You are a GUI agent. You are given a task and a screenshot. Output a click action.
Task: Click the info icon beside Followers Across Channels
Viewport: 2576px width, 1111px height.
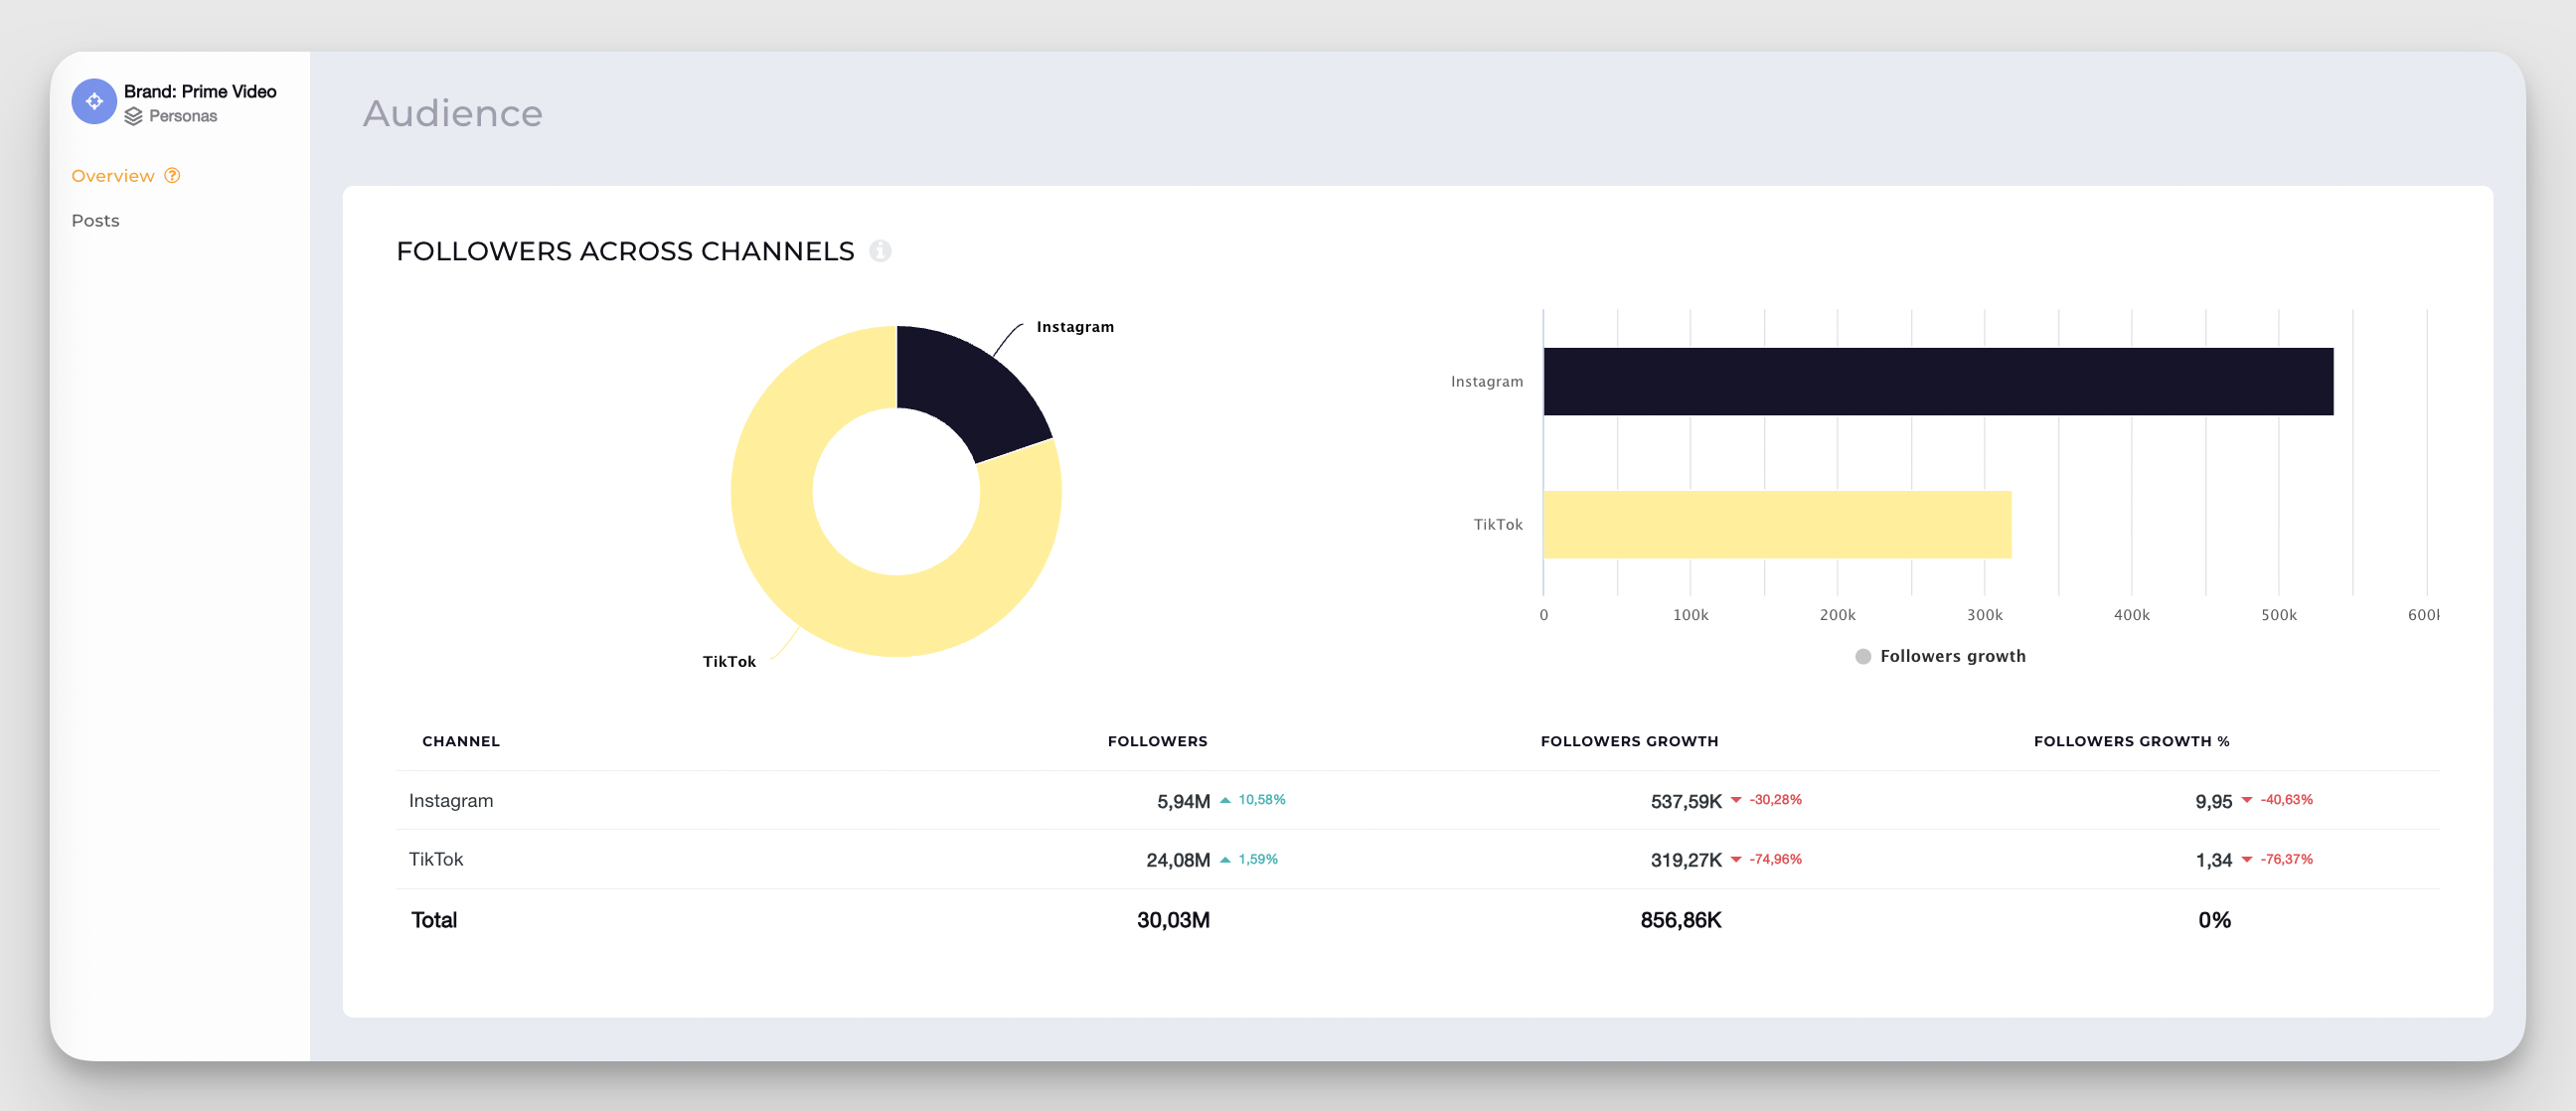(x=881, y=252)
